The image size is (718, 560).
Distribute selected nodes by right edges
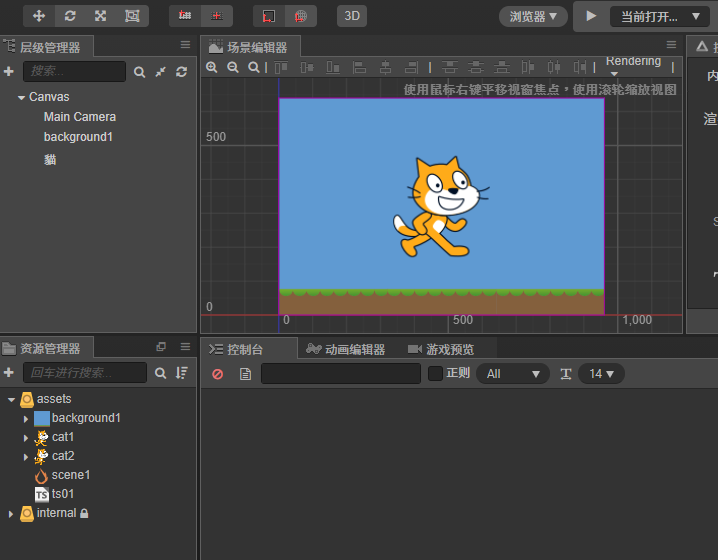pyautogui.click(x=580, y=68)
